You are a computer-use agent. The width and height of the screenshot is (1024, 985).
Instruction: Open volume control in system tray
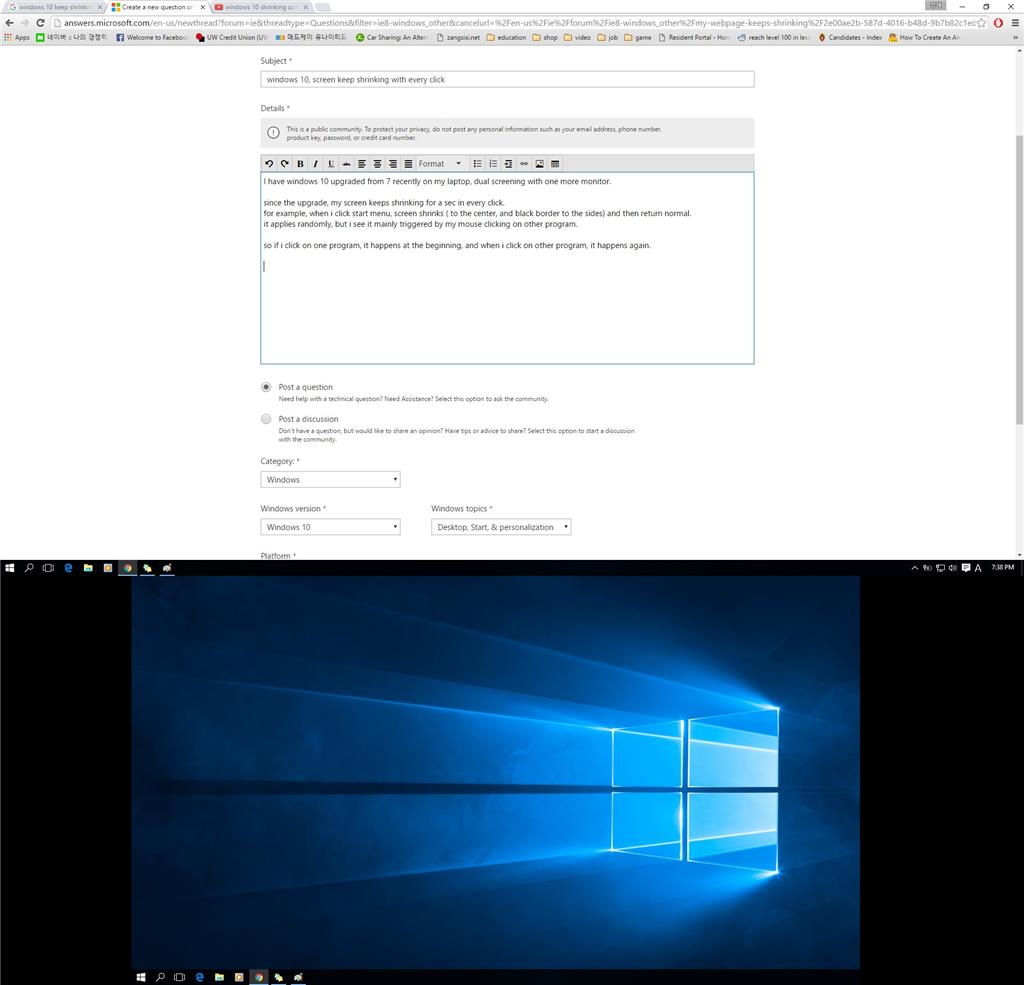point(953,568)
